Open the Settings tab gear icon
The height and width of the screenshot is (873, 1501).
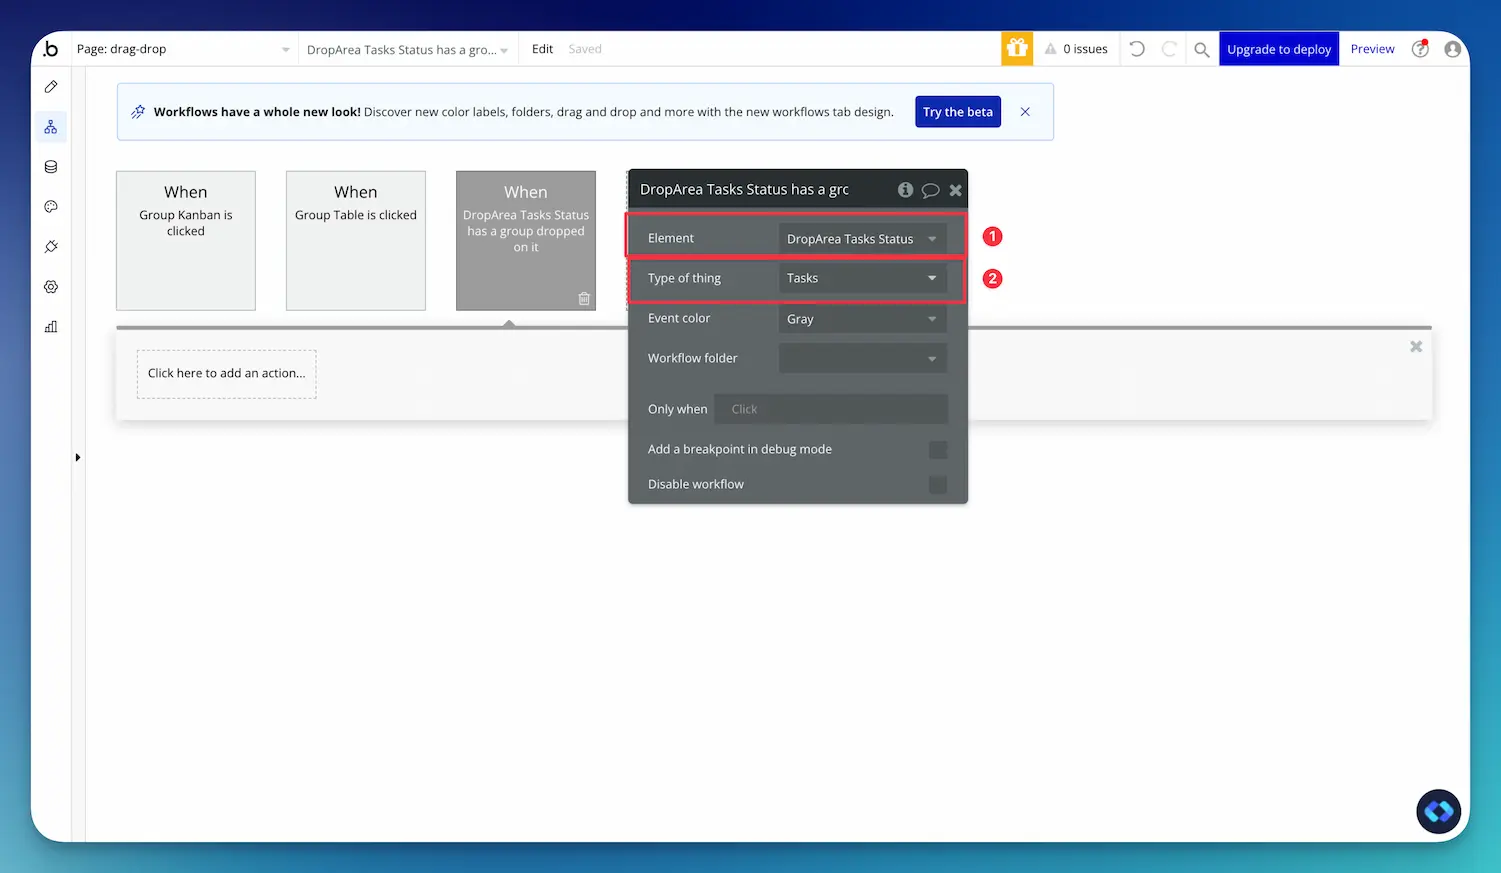[51, 287]
